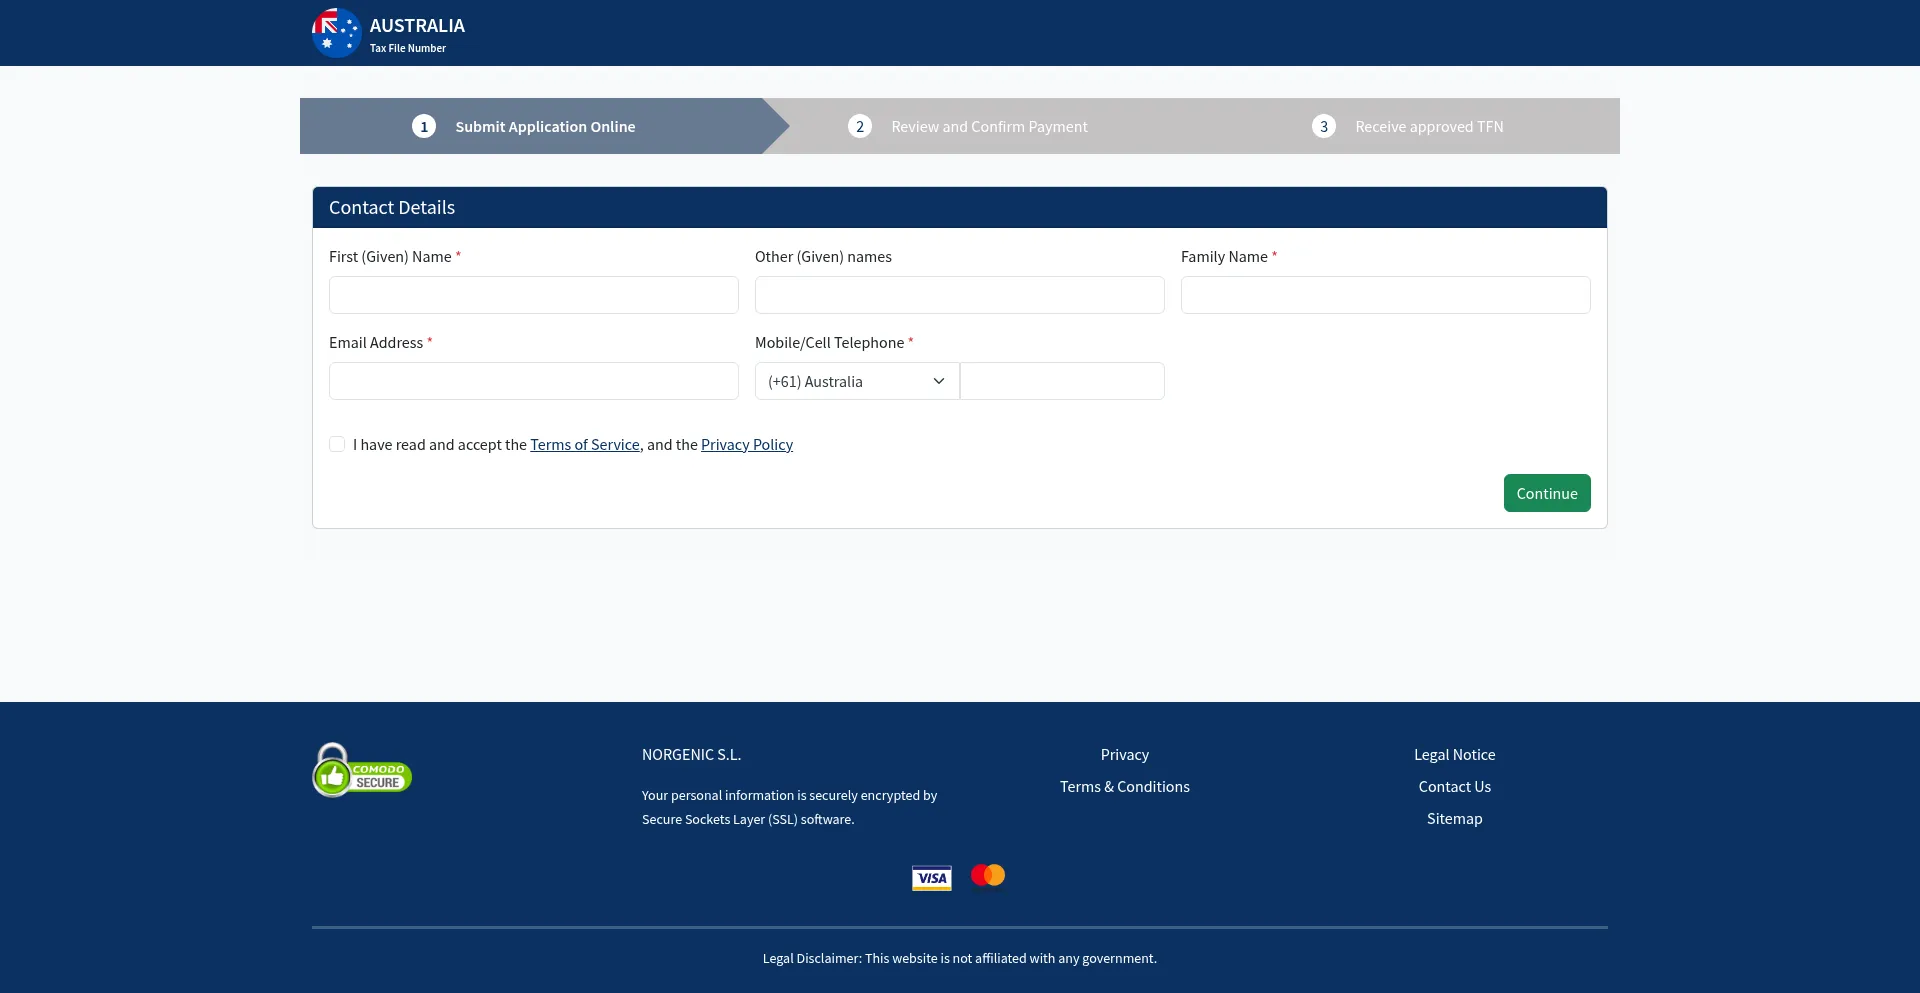
Task: Accept the Terms of Service checkbox
Action: coord(337,444)
